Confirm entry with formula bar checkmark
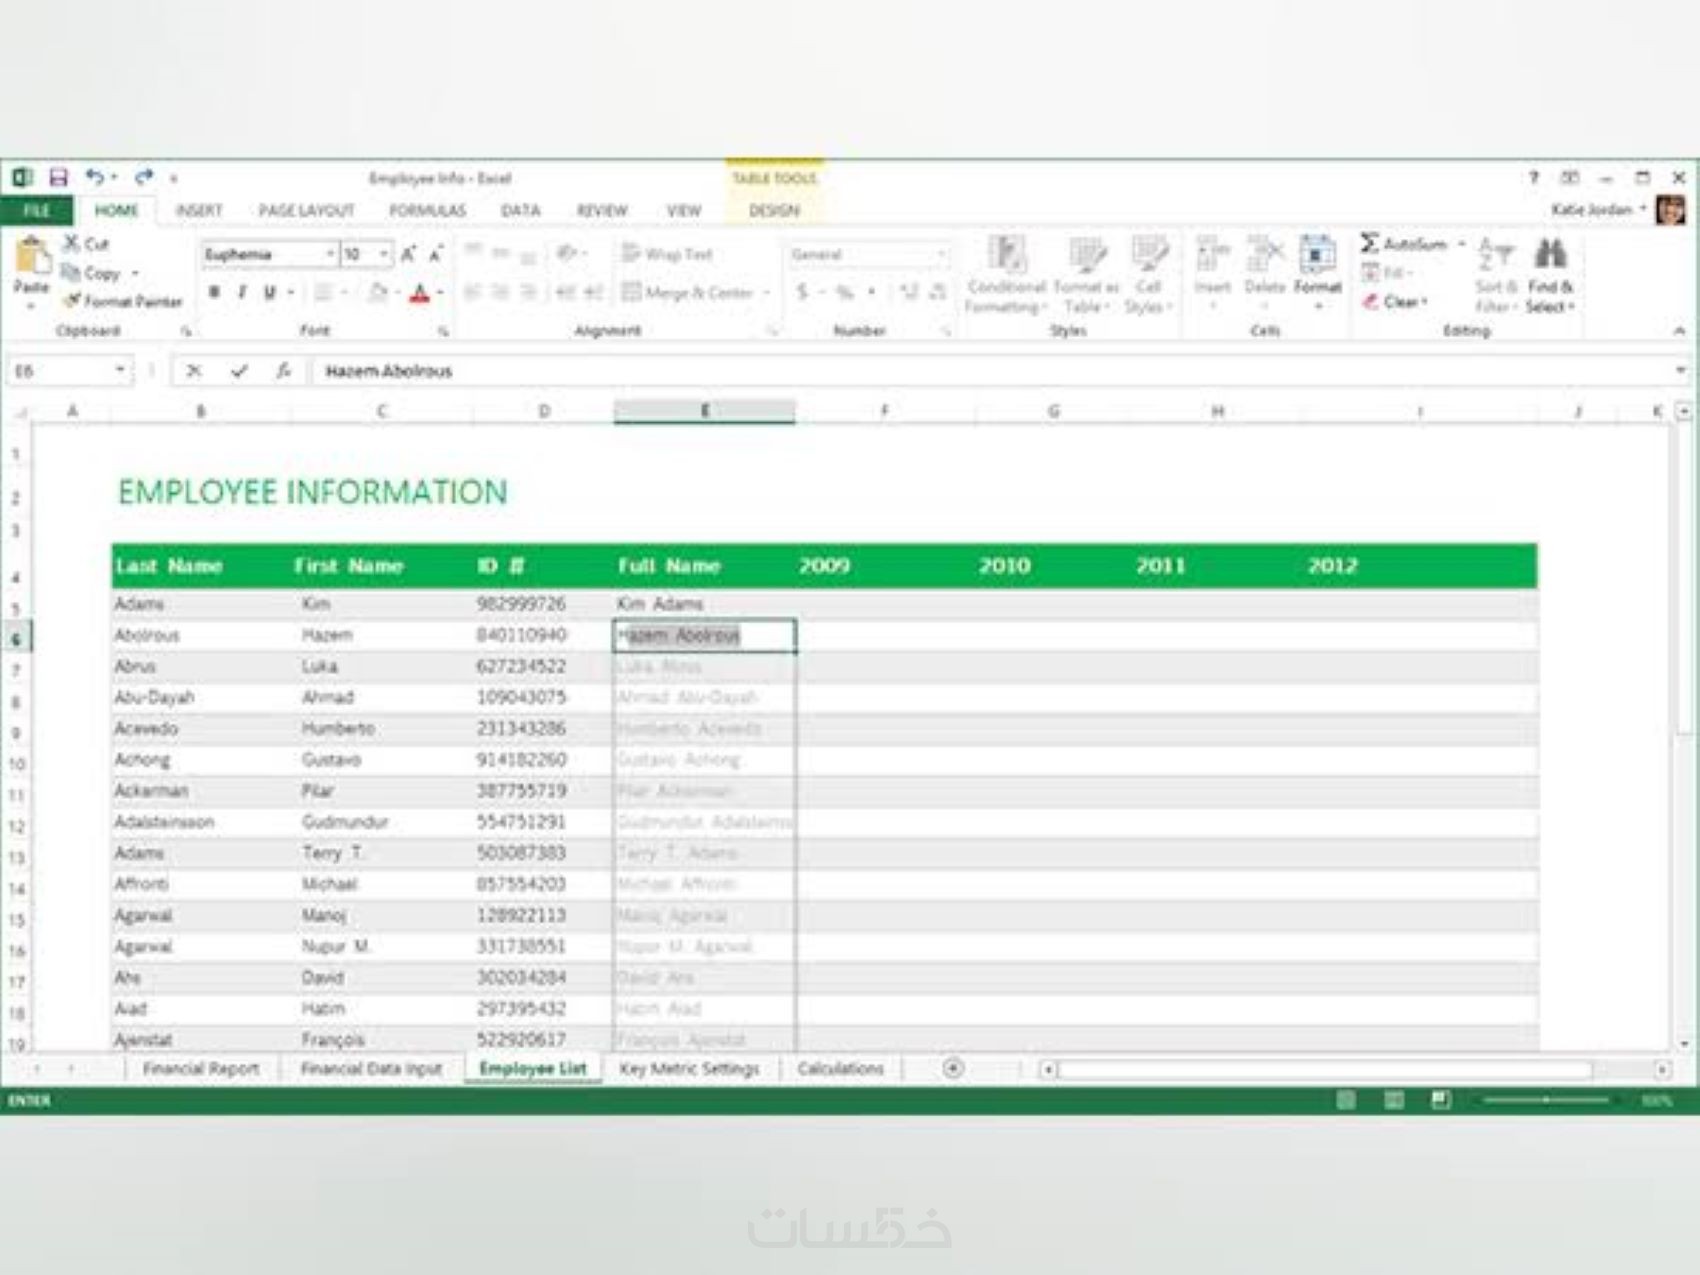This screenshot has height=1275, width=1700. (239, 371)
